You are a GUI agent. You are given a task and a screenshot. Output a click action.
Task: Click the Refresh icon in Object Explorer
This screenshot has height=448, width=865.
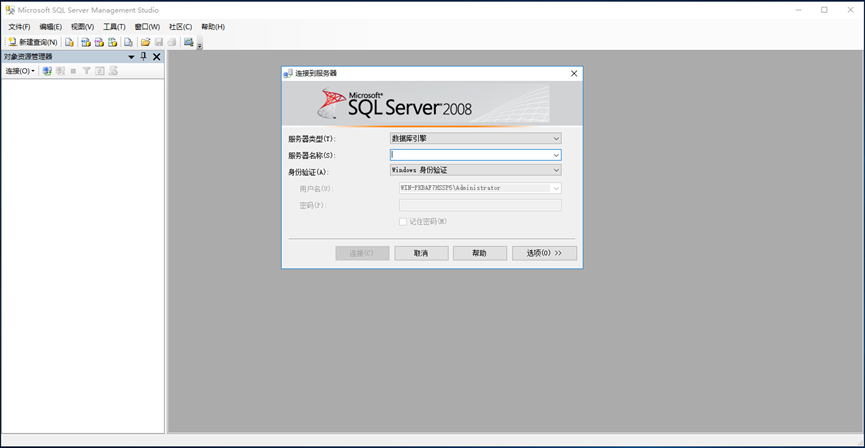point(100,71)
